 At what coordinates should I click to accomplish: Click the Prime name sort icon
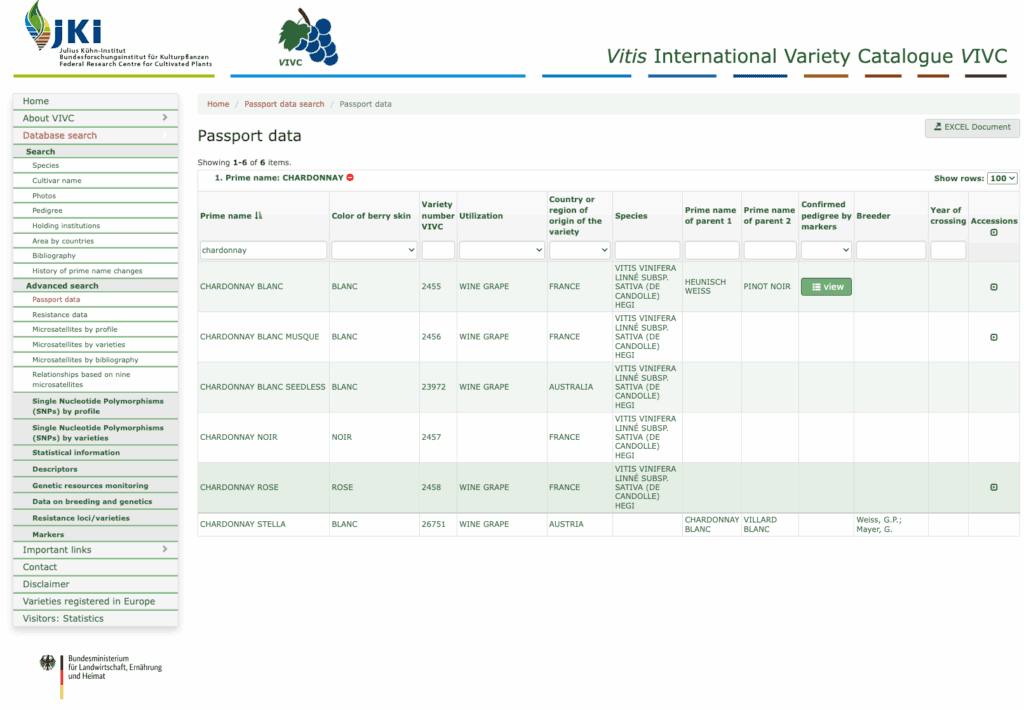point(259,216)
